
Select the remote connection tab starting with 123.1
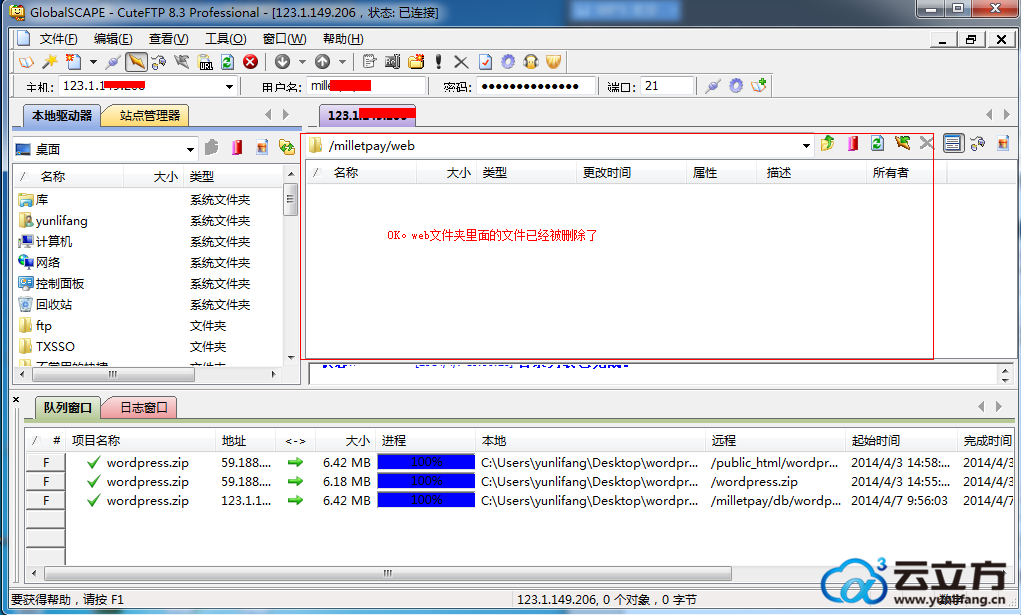coord(367,116)
